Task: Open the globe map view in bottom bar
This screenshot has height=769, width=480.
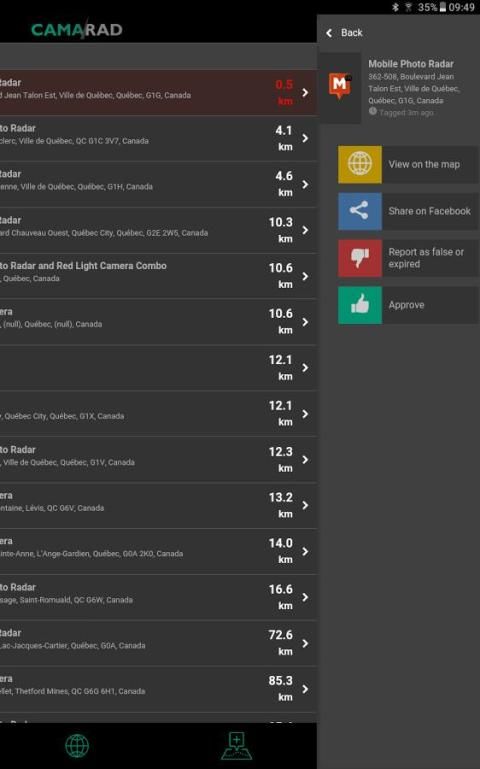Action: (x=77, y=745)
